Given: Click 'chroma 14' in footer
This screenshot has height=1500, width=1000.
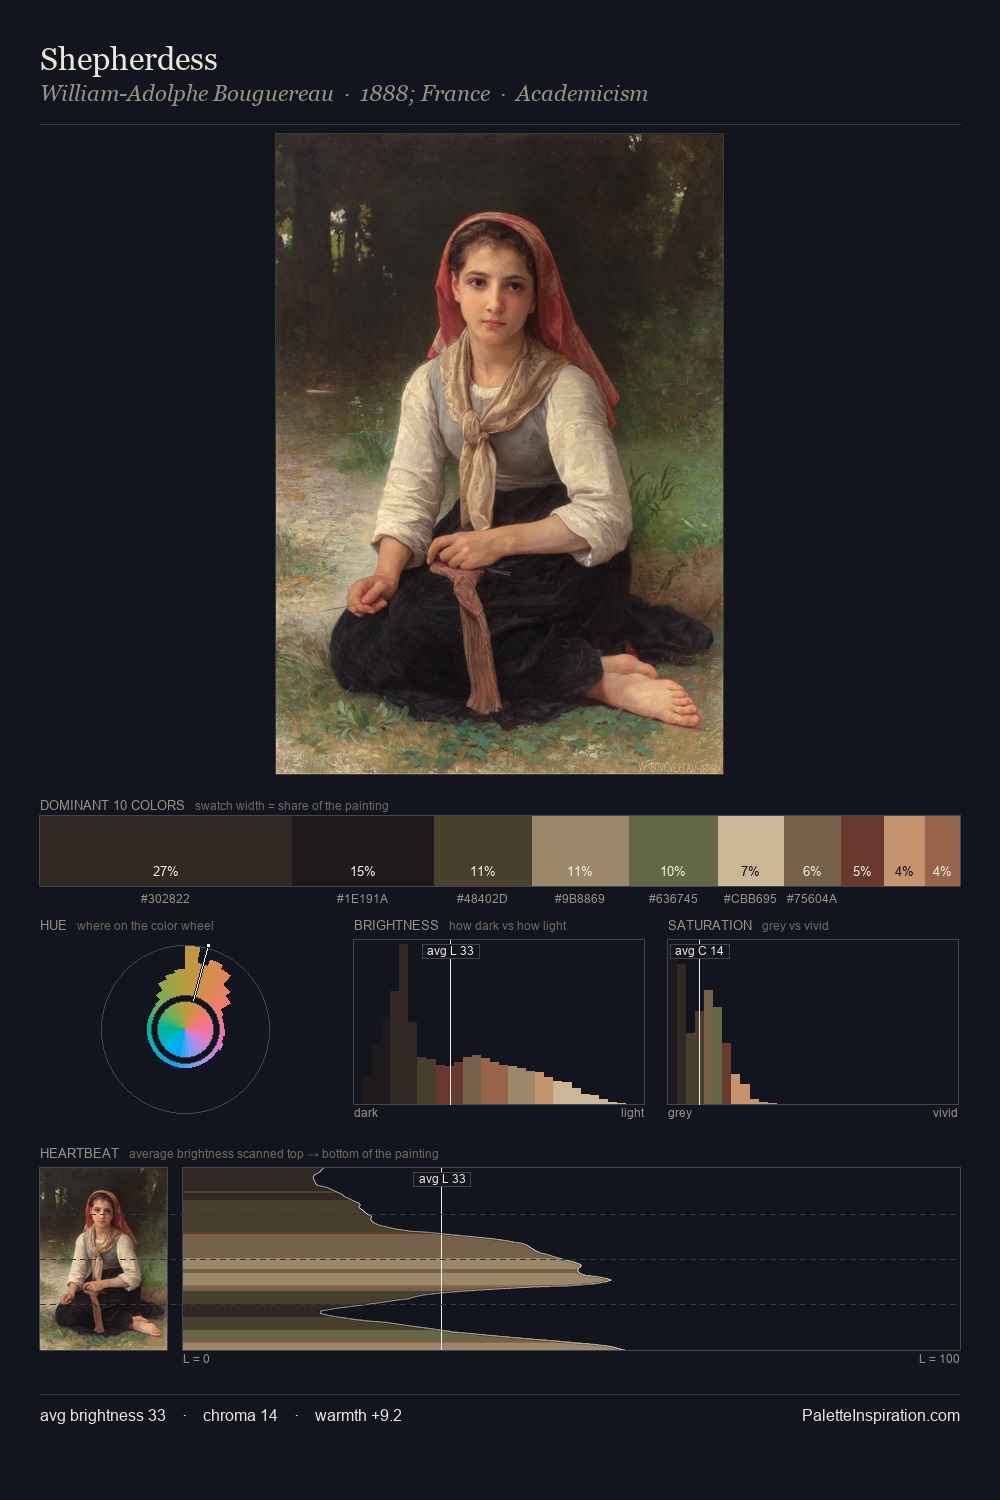Looking at the screenshot, I should pos(240,1415).
